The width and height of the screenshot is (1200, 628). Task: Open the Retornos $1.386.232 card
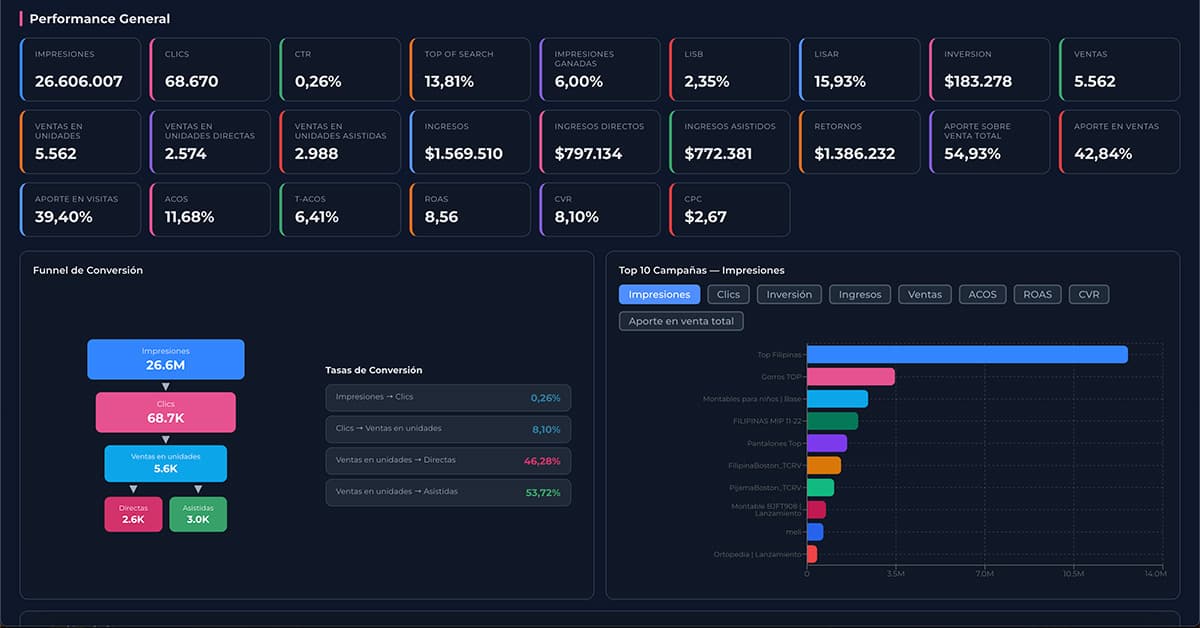[x=860, y=142]
